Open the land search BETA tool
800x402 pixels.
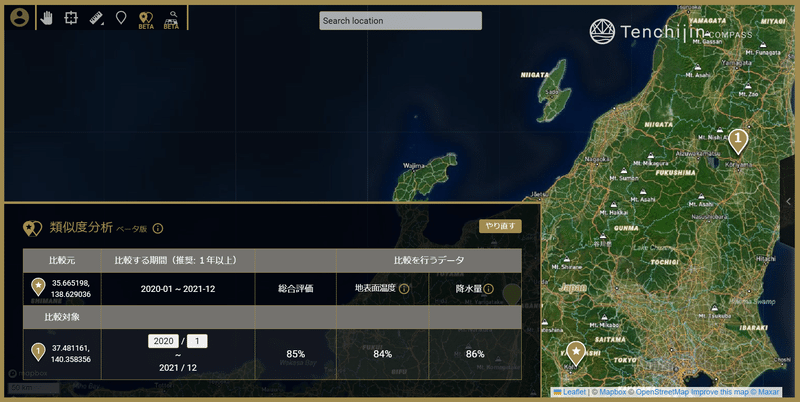tap(171, 20)
